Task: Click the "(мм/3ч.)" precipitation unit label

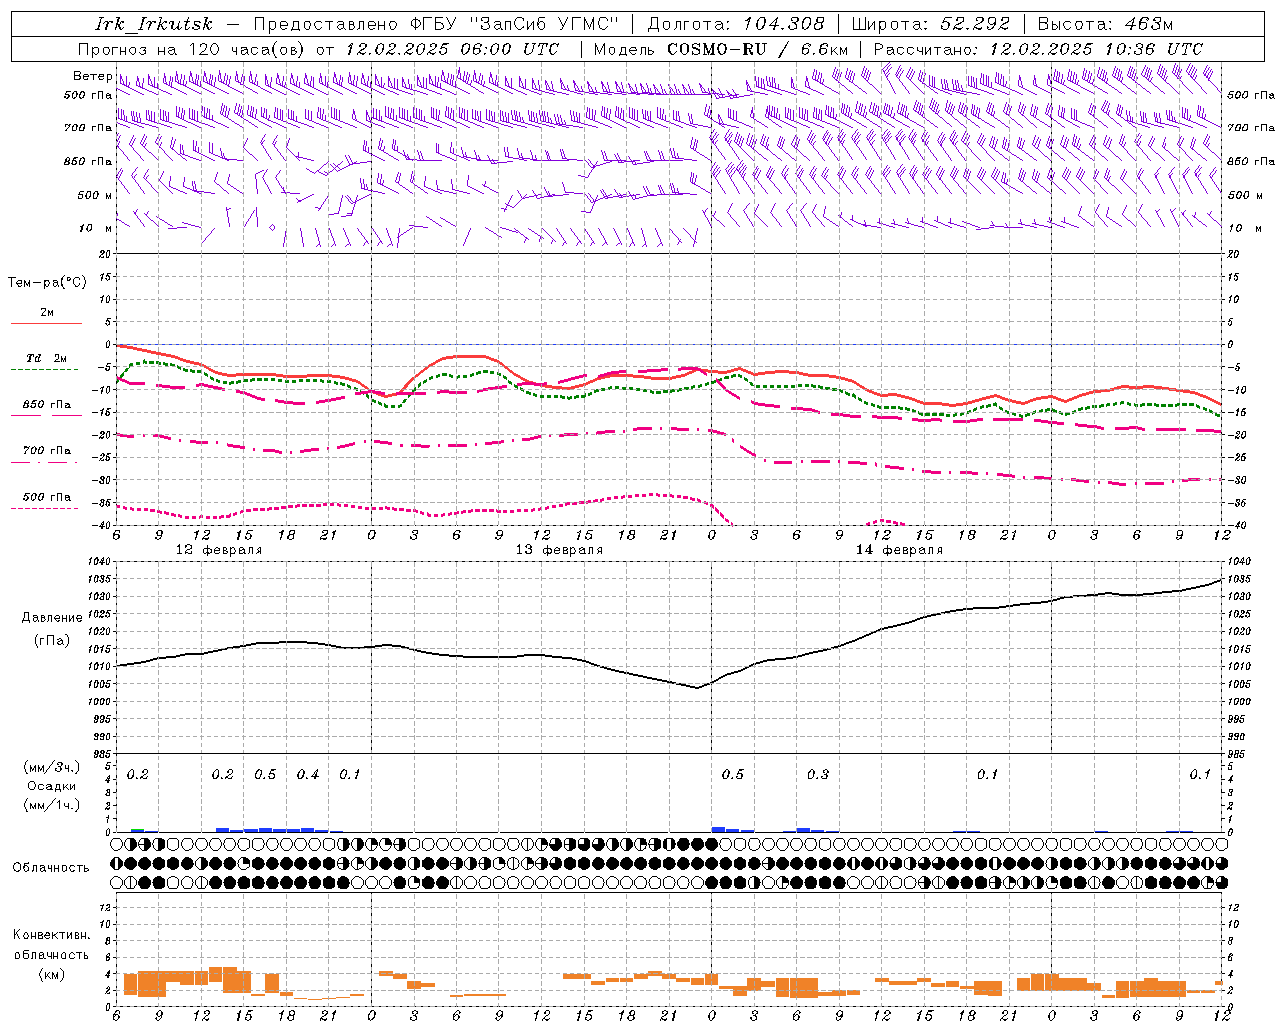Action: tap(52, 767)
